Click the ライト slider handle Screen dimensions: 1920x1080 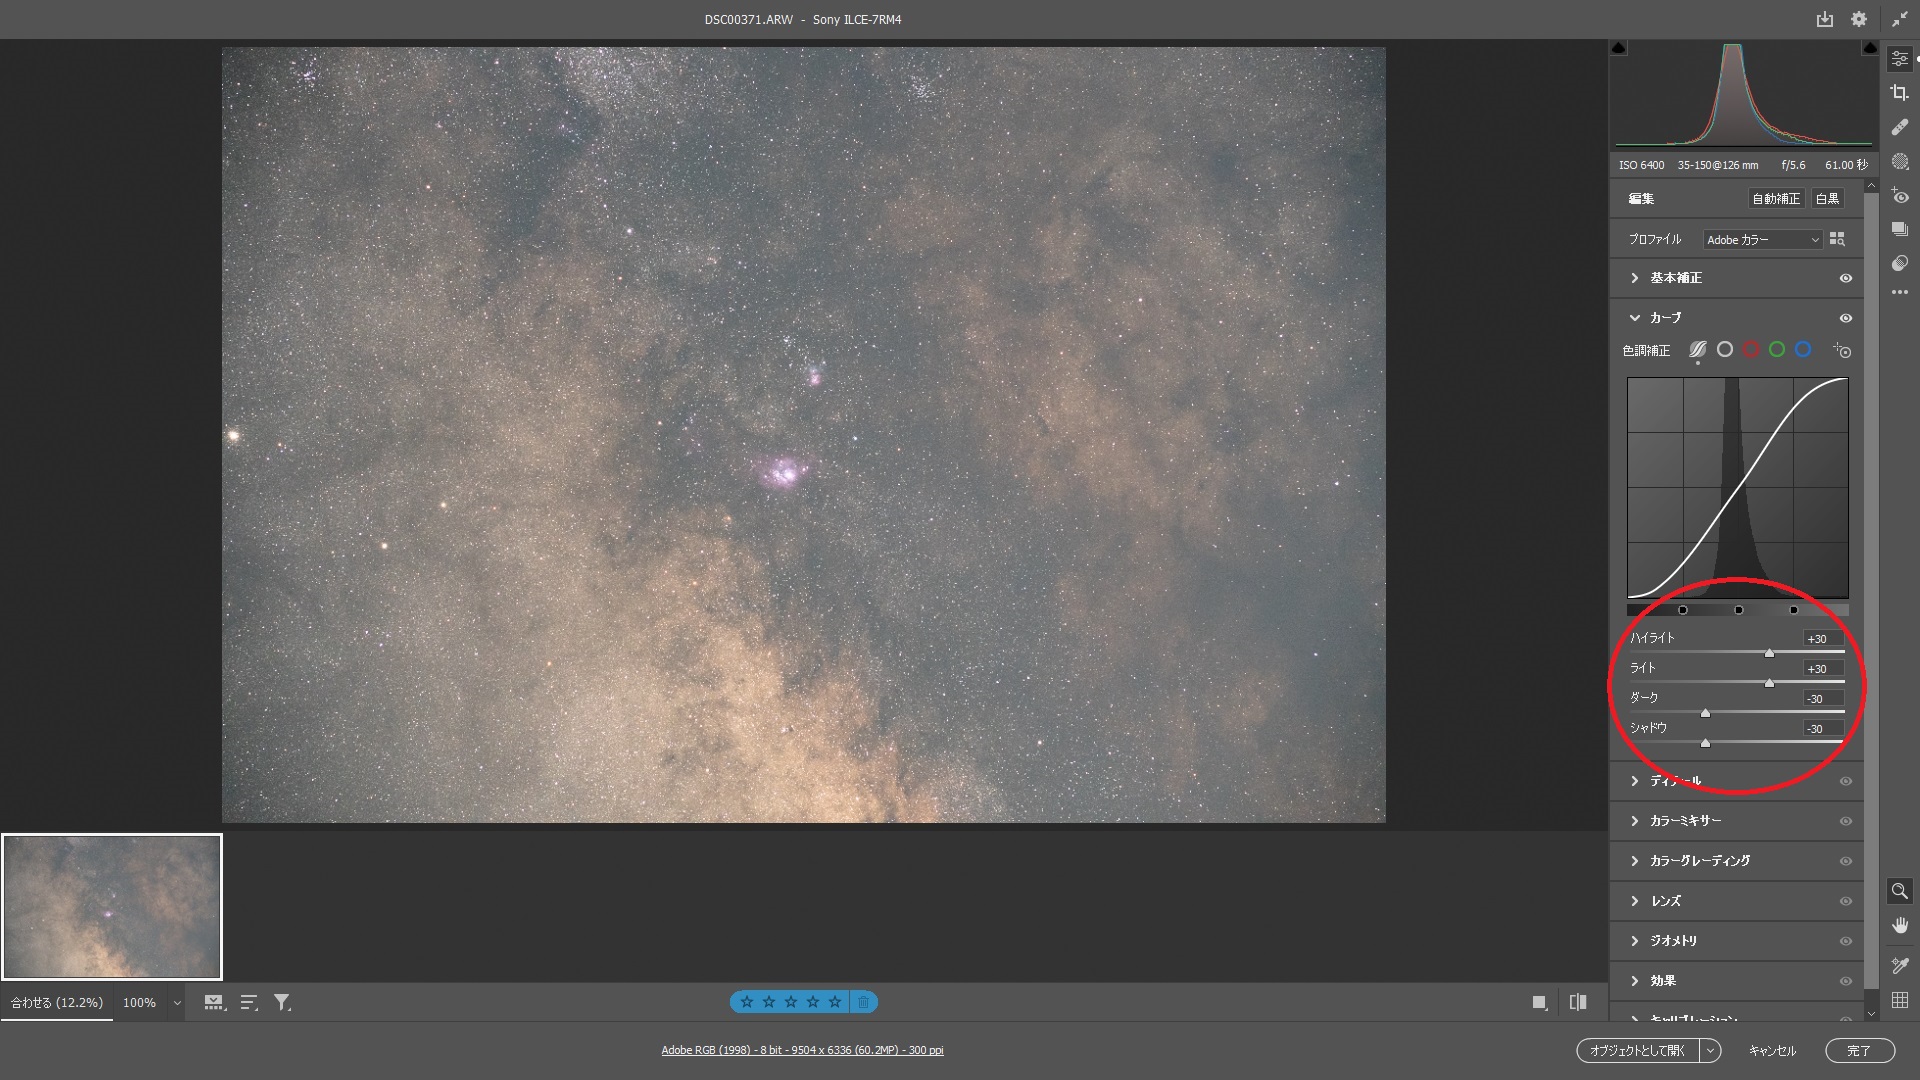click(x=1769, y=683)
